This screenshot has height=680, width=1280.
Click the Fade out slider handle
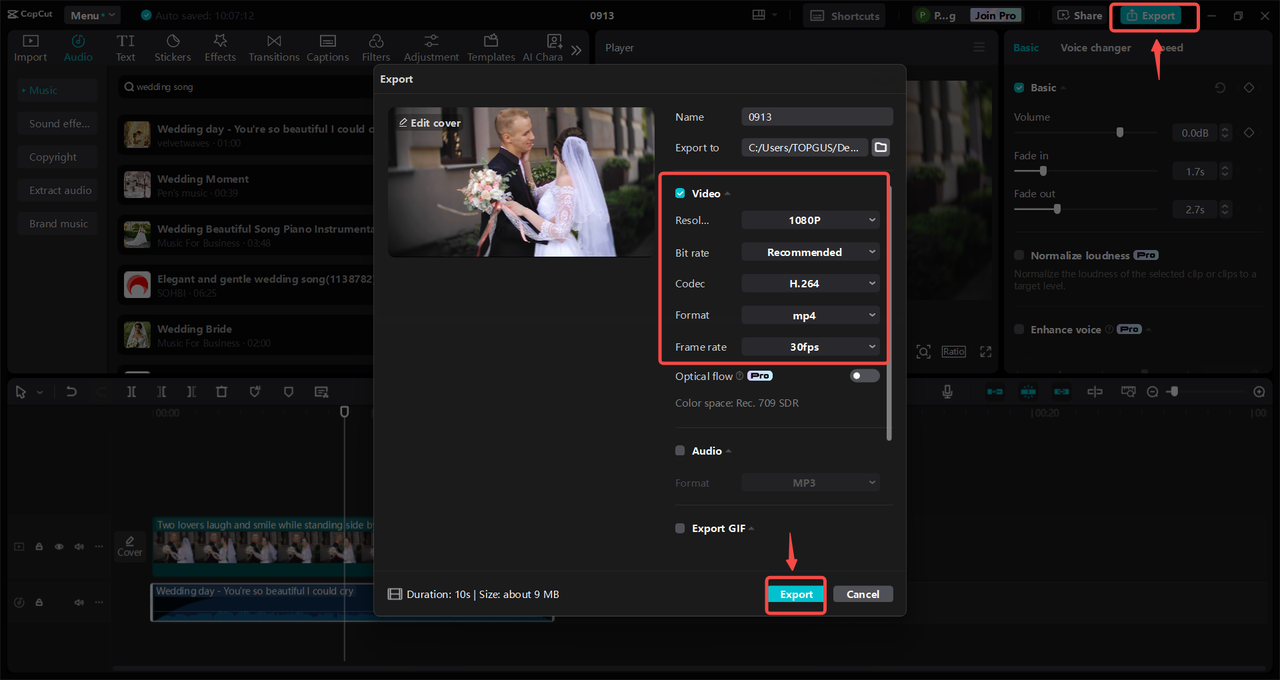[x=1057, y=209]
